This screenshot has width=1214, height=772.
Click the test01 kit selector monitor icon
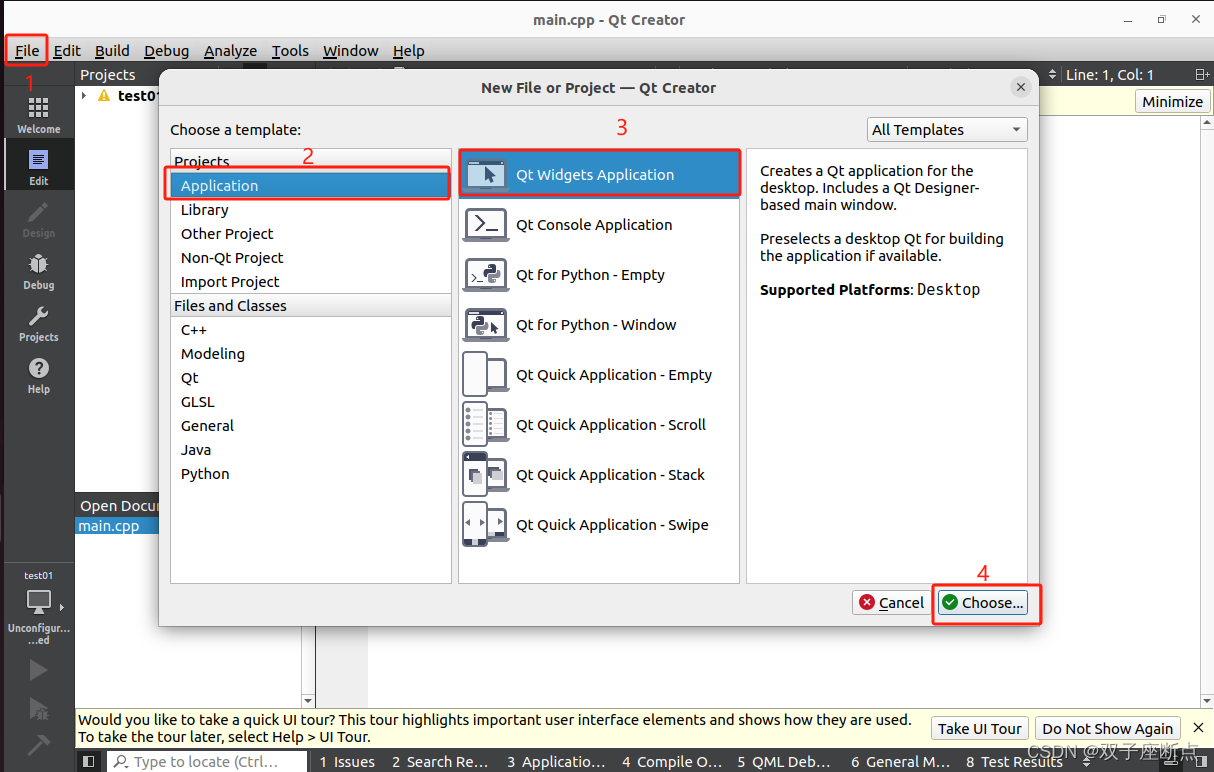coord(38,602)
